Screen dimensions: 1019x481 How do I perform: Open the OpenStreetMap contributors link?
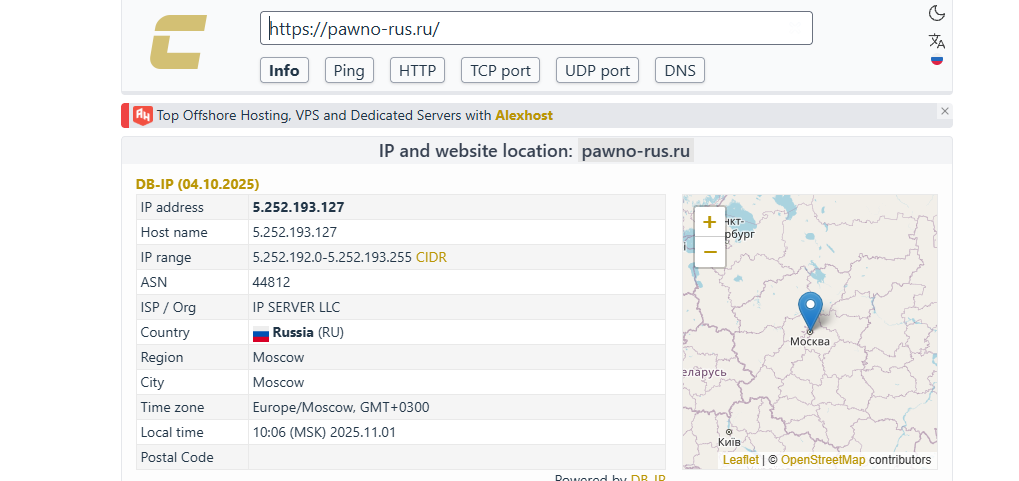point(822,460)
